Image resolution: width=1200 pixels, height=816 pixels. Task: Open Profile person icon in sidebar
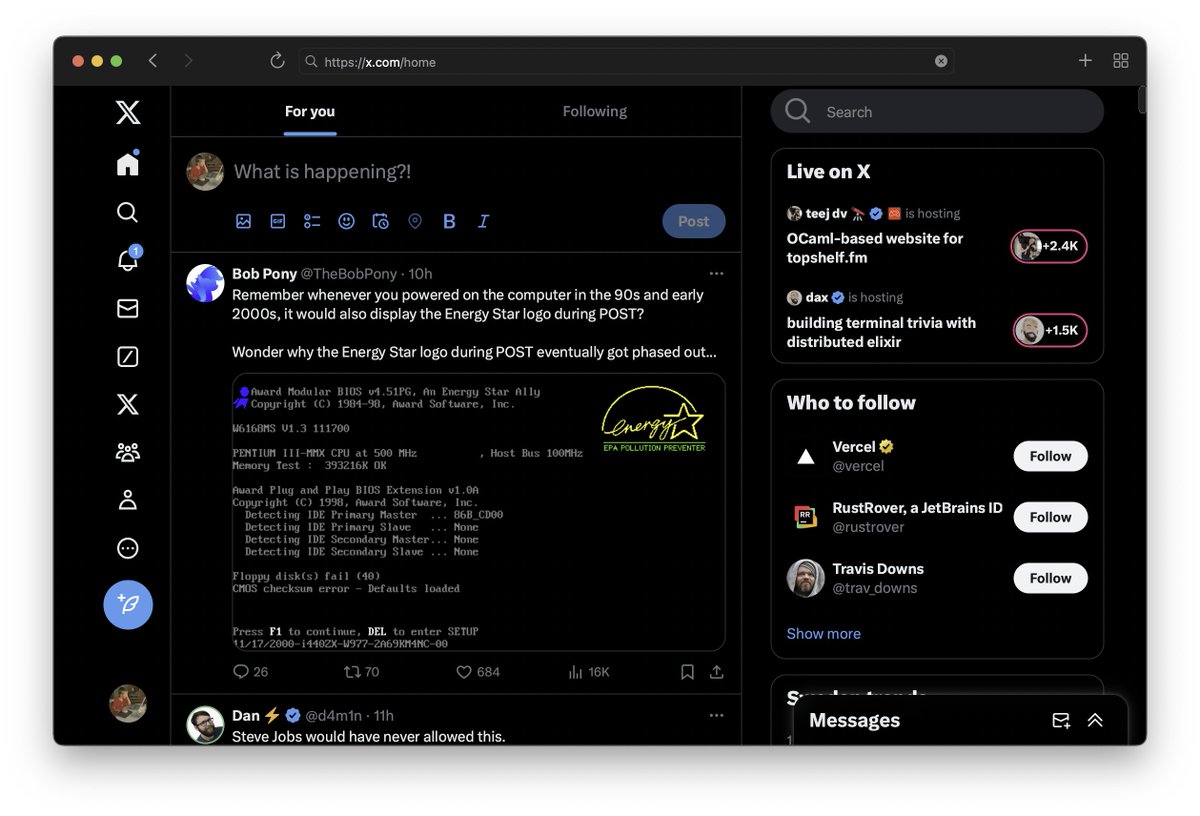pyautogui.click(x=128, y=500)
